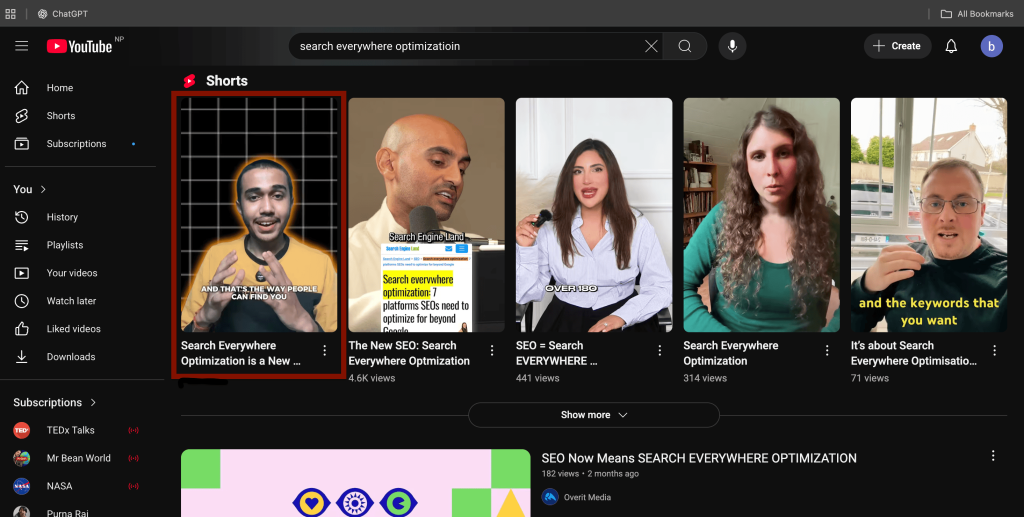Open the Overit Media channel
This screenshot has width=1024, height=517.
click(587, 497)
